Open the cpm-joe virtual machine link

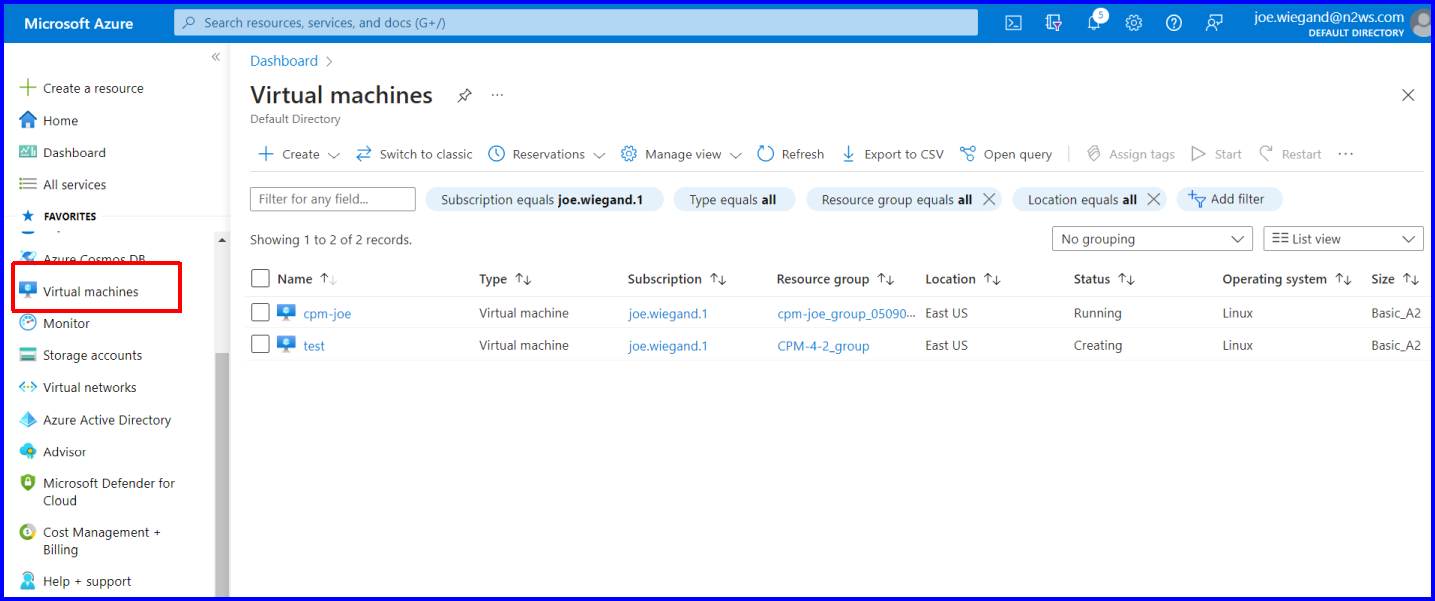coord(327,313)
